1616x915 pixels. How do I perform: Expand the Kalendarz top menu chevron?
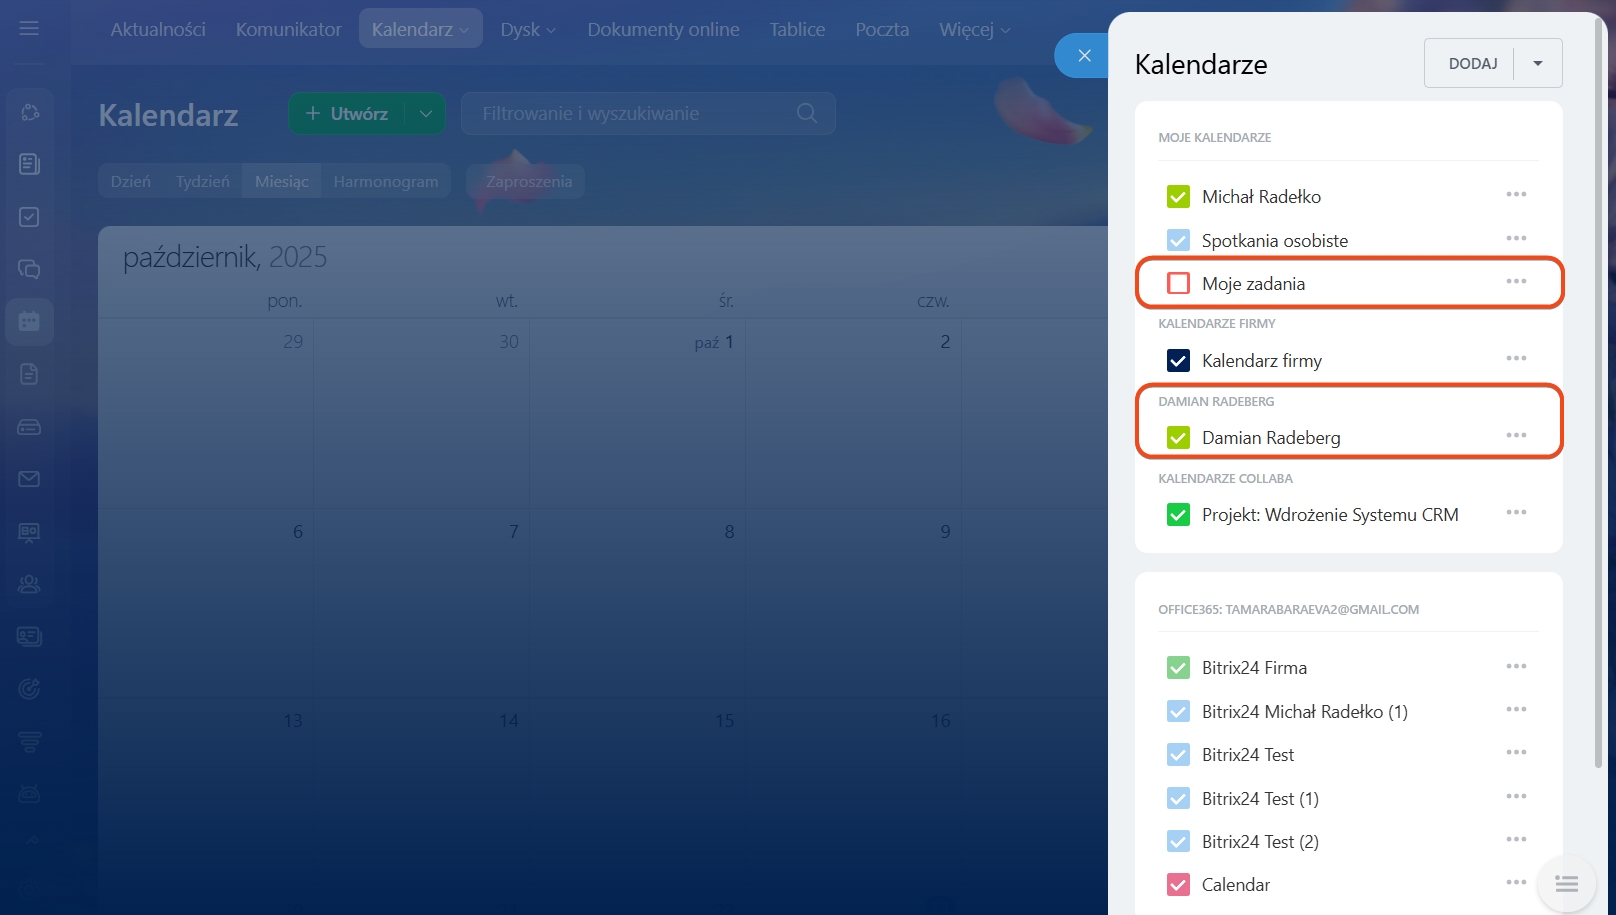464,31
